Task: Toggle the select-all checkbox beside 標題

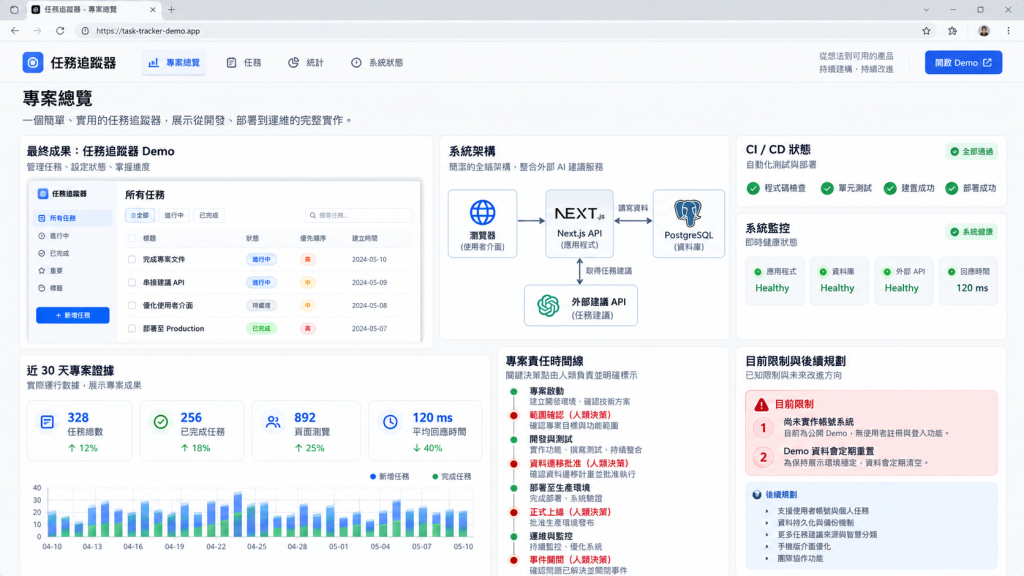Action: 132,238
